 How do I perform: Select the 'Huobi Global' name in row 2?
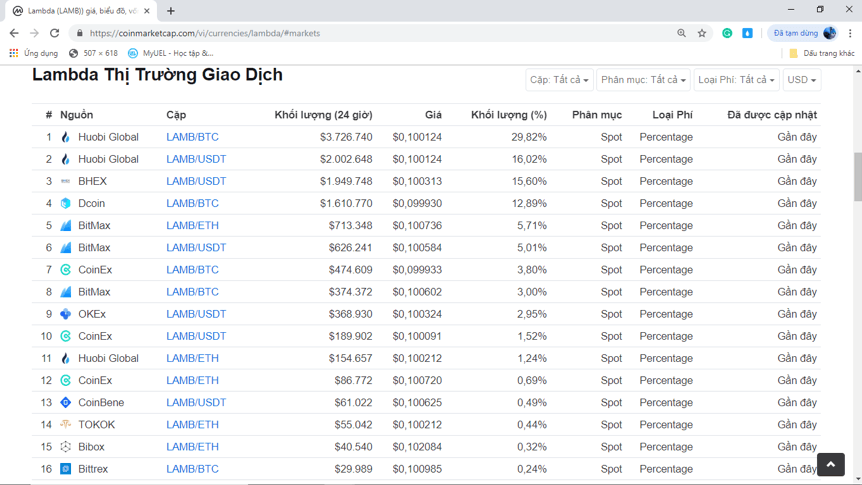(x=108, y=159)
